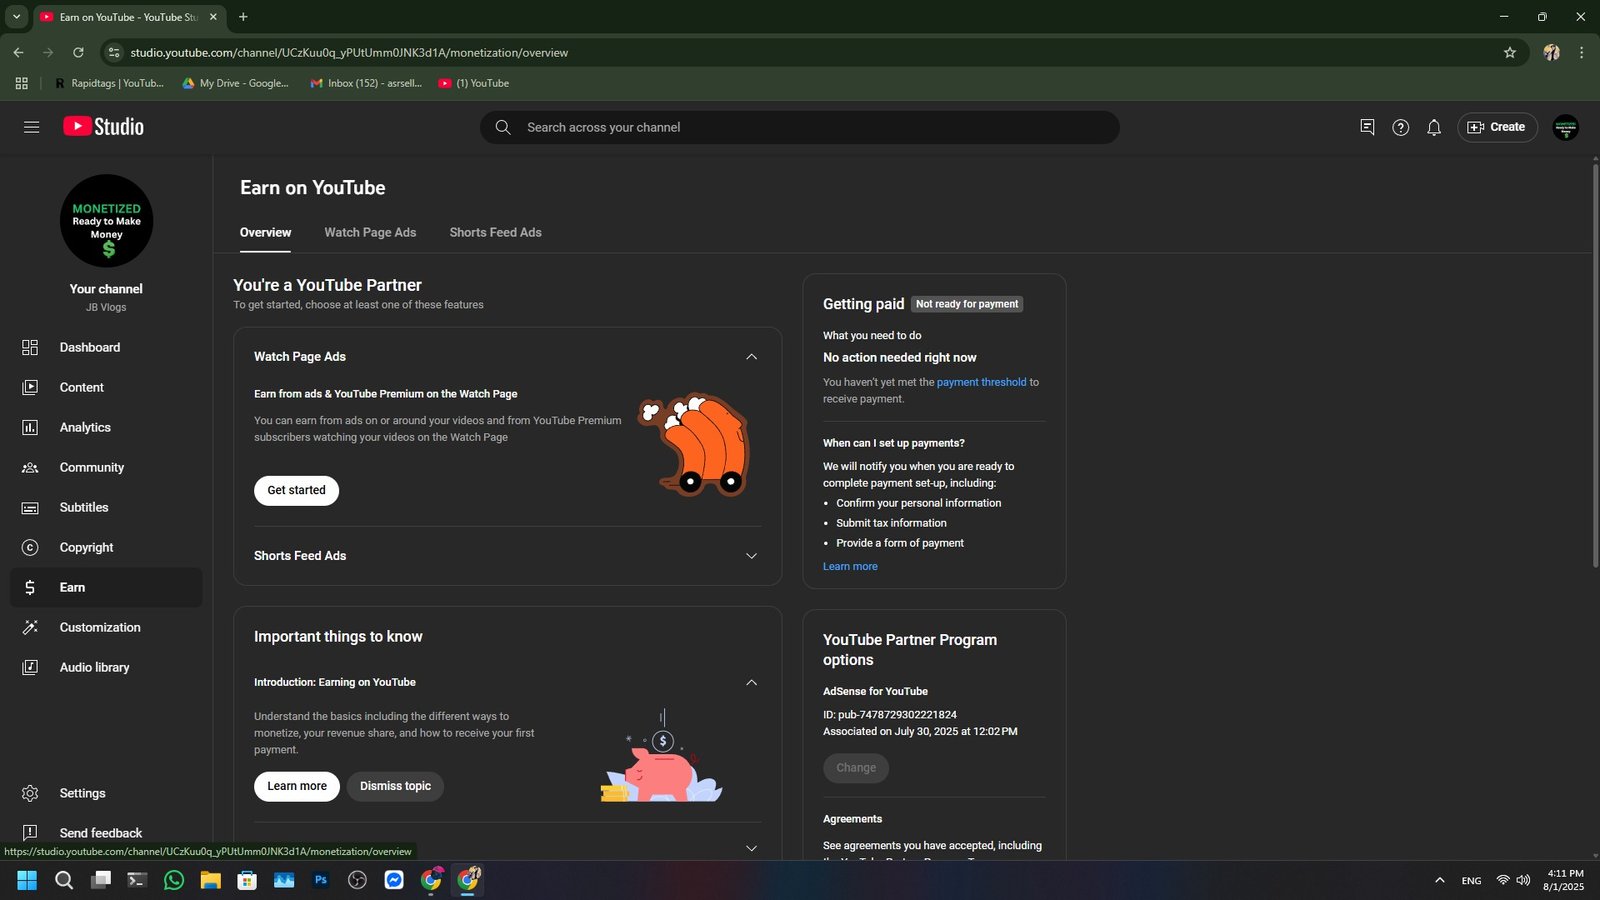Viewport: 1600px width, 900px height.
Task: Click the AdSense Change button
Action: pyautogui.click(x=856, y=768)
